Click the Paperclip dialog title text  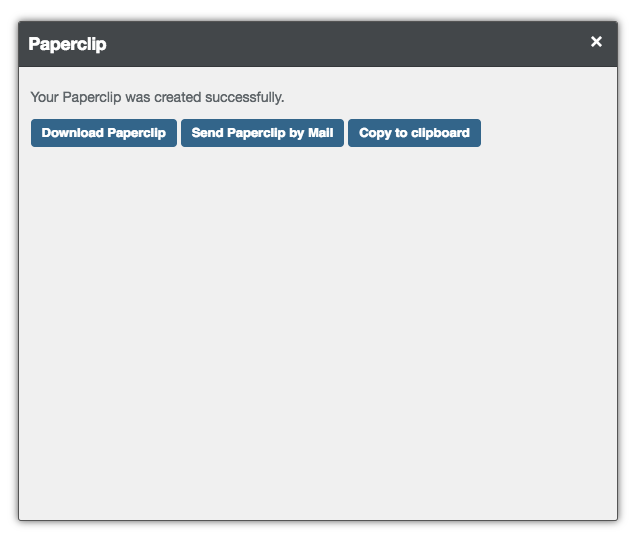pos(68,44)
